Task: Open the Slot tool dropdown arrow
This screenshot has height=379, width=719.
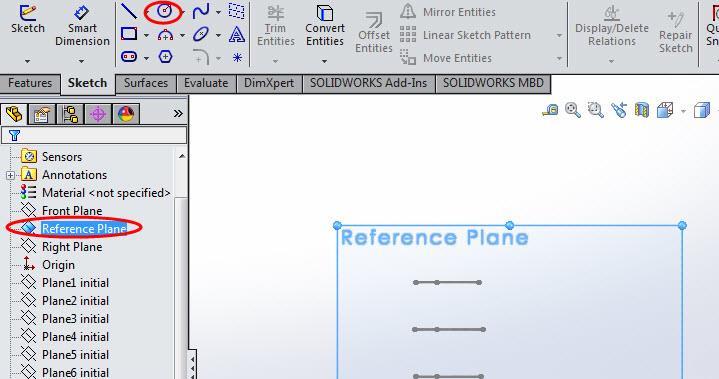Action: pos(146,58)
